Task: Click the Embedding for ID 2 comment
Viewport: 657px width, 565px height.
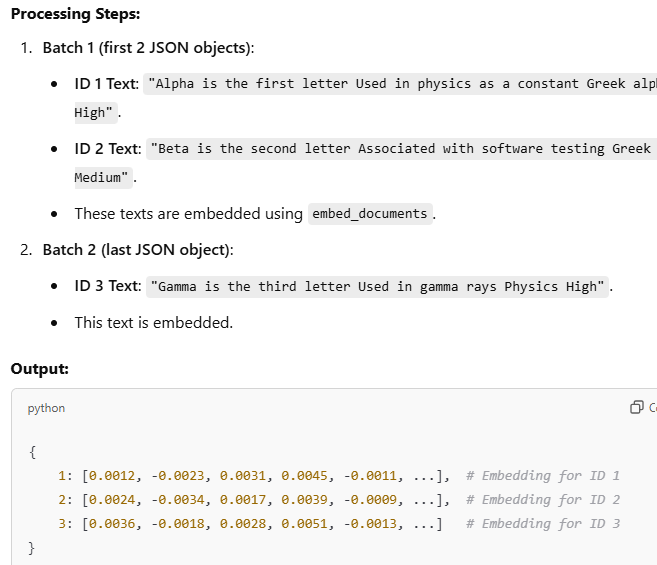Action: tap(543, 500)
